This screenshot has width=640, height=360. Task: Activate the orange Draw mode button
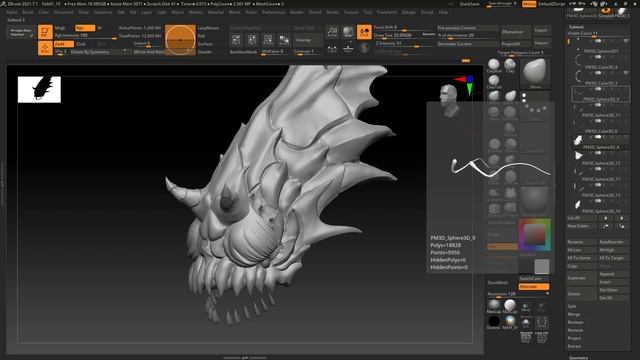45,48
